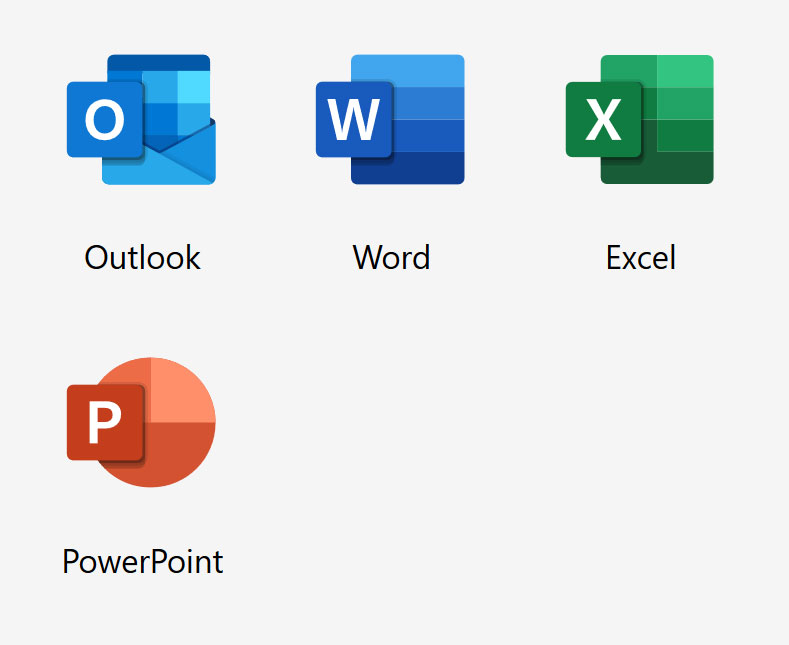Image resolution: width=789 pixels, height=645 pixels.
Task: Open the green Excel app icon
Action: point(640,120)
